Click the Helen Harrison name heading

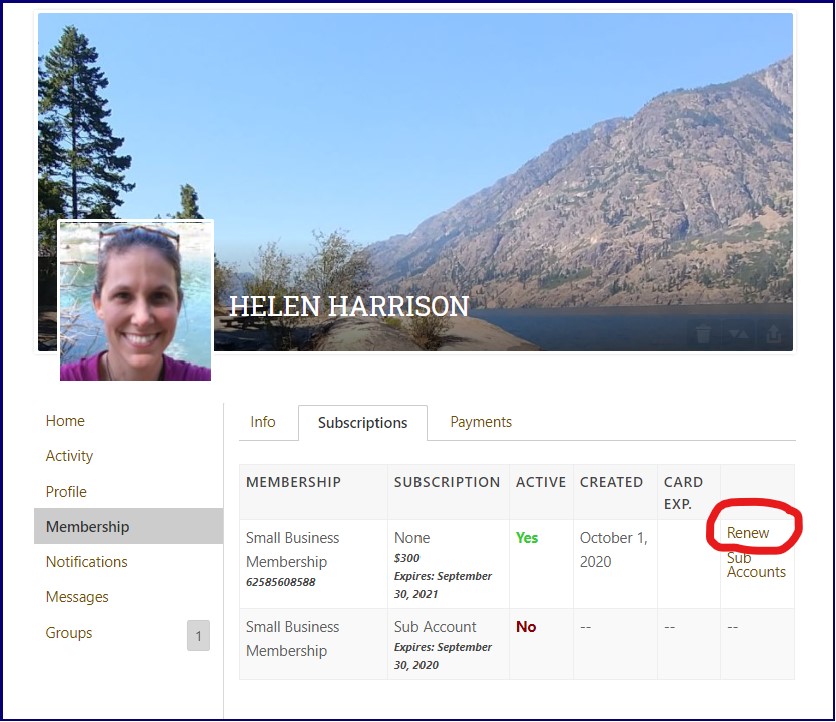coord(349,306)
